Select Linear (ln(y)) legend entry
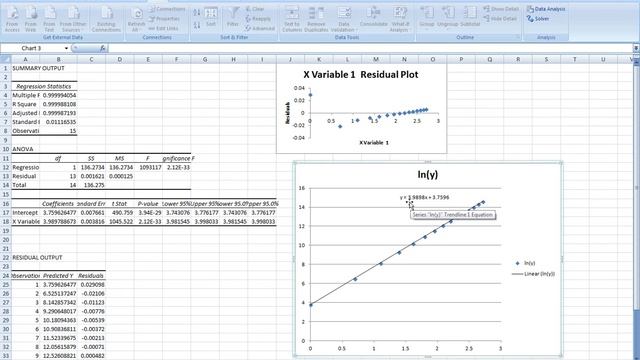 [x=533, y=274]
